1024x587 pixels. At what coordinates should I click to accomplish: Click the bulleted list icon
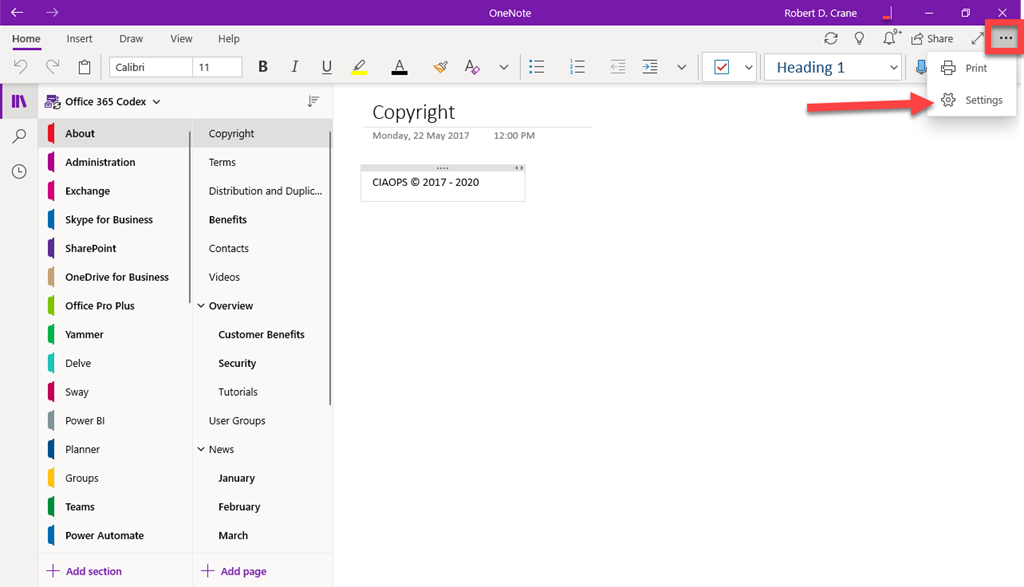pos(537,67)
